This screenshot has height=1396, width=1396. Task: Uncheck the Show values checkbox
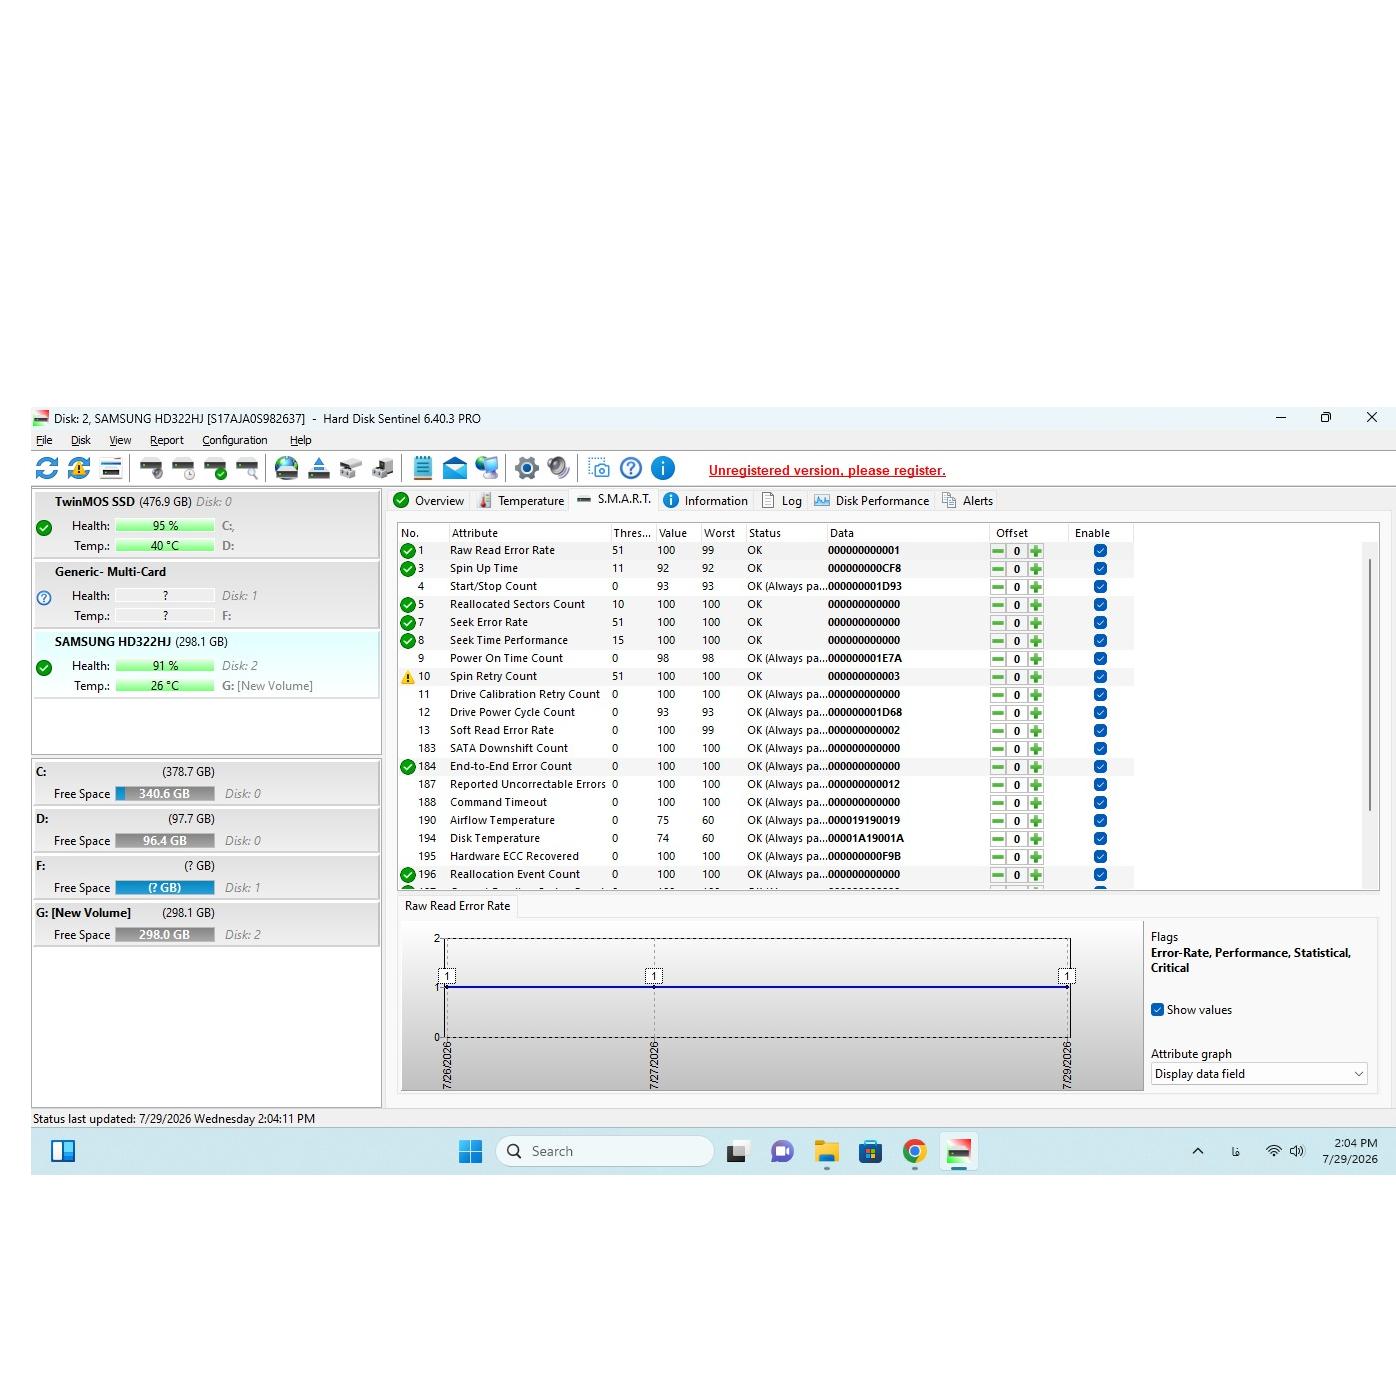[1158, 1010]
